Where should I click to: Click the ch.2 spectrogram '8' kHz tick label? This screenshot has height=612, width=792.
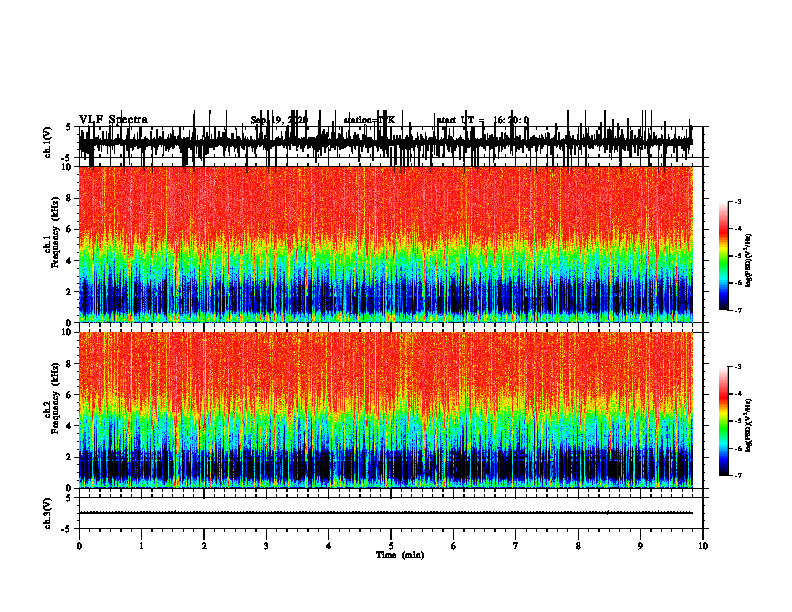point(69,364)
